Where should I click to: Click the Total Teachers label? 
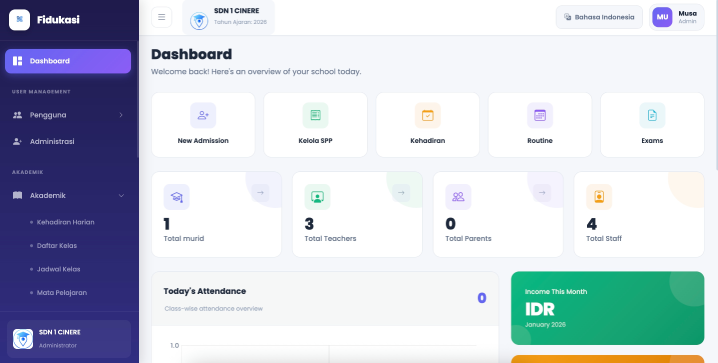tap(330, 238)
